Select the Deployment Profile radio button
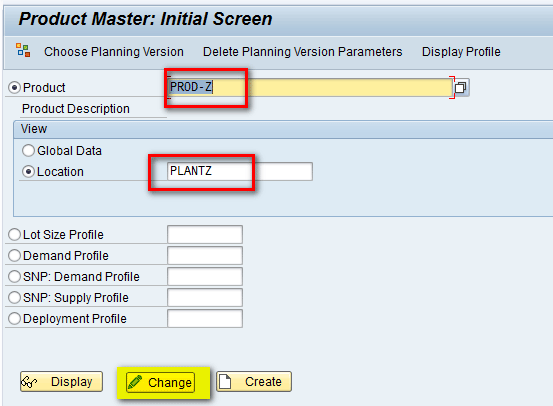Viewport: 553px width, 406px height. coord(14,319)
